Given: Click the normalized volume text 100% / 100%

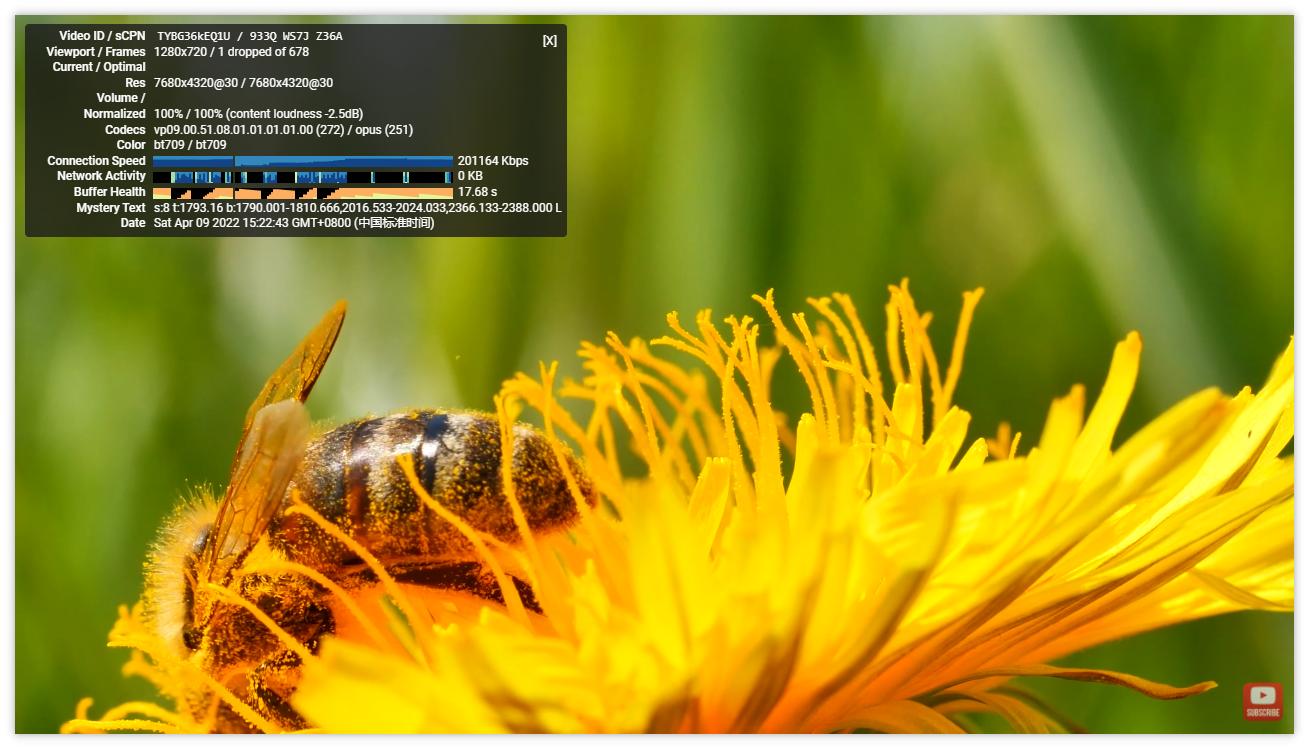Looking at the screenshot, I should click(188, 114).
